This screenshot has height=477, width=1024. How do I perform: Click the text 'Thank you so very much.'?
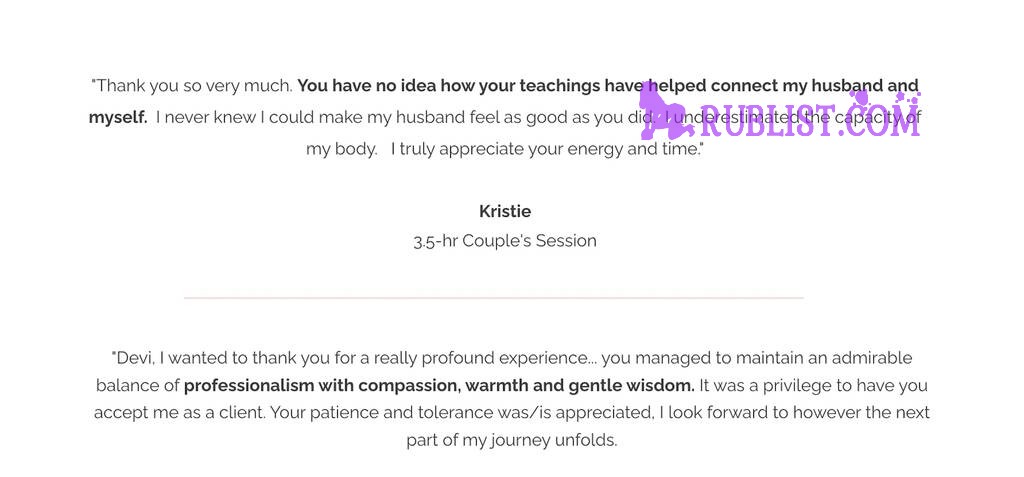(x=192, y=86)
